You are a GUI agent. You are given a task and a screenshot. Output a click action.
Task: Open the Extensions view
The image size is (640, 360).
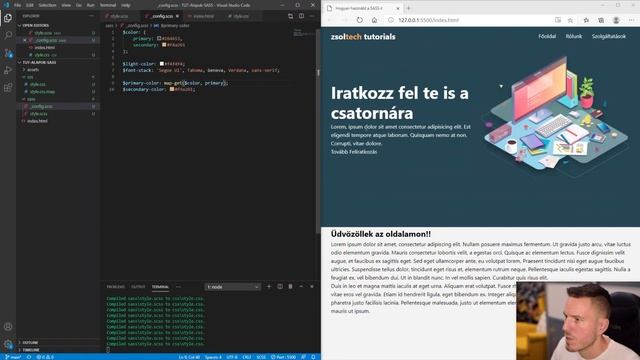tap(8, 87)
